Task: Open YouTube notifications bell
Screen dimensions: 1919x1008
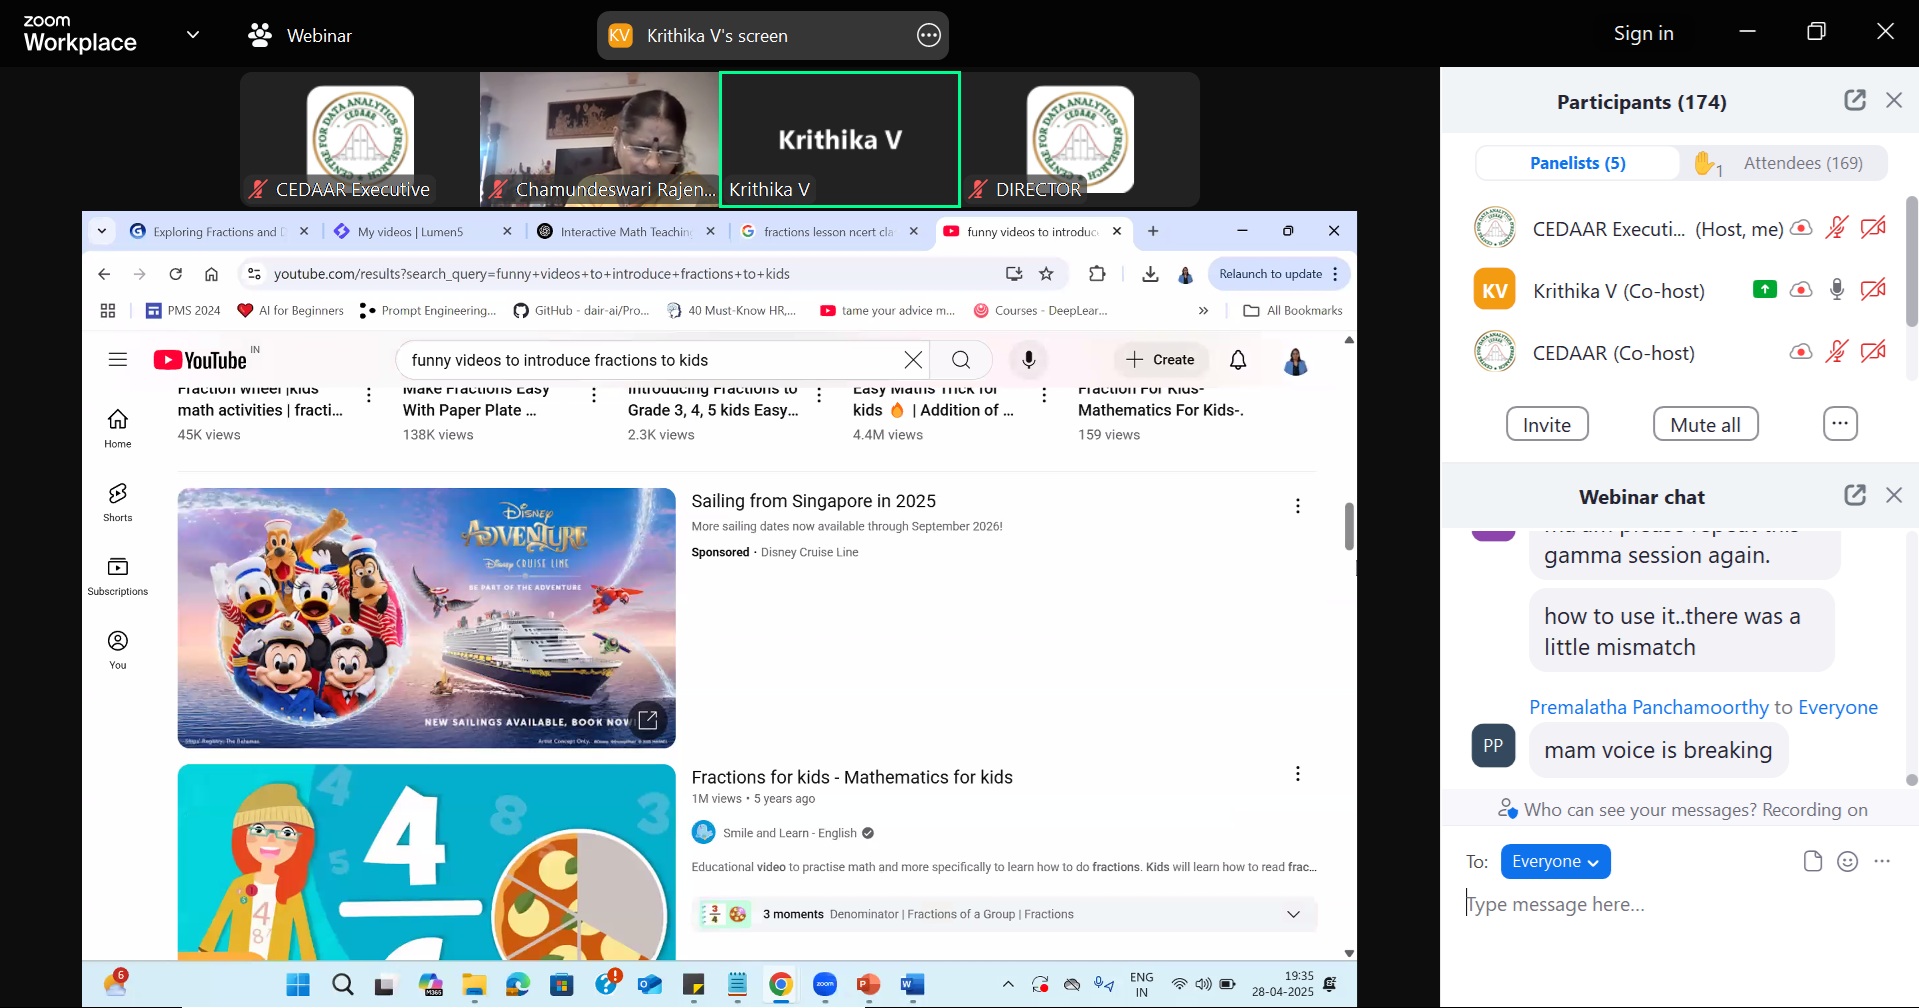Action: coord(1237,360)
